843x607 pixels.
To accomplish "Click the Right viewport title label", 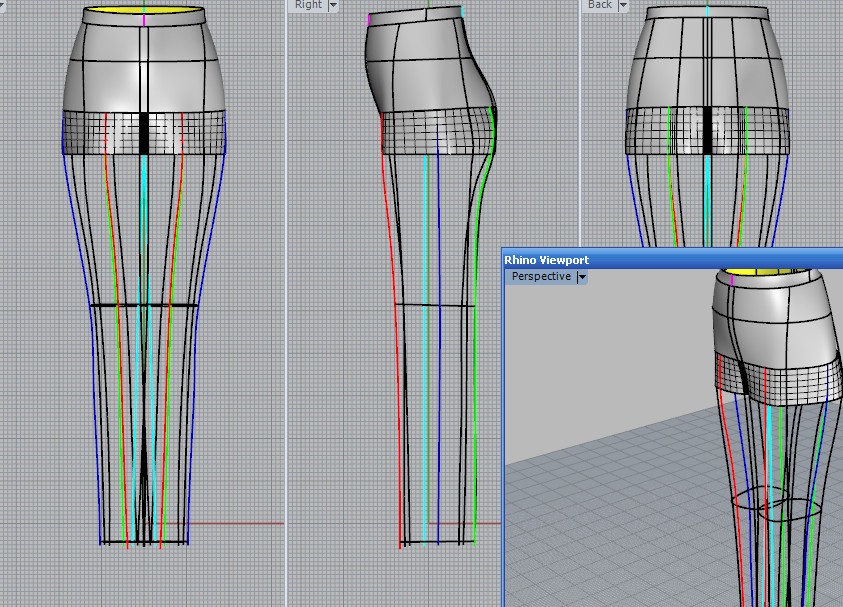I will [x=308, y=5].
